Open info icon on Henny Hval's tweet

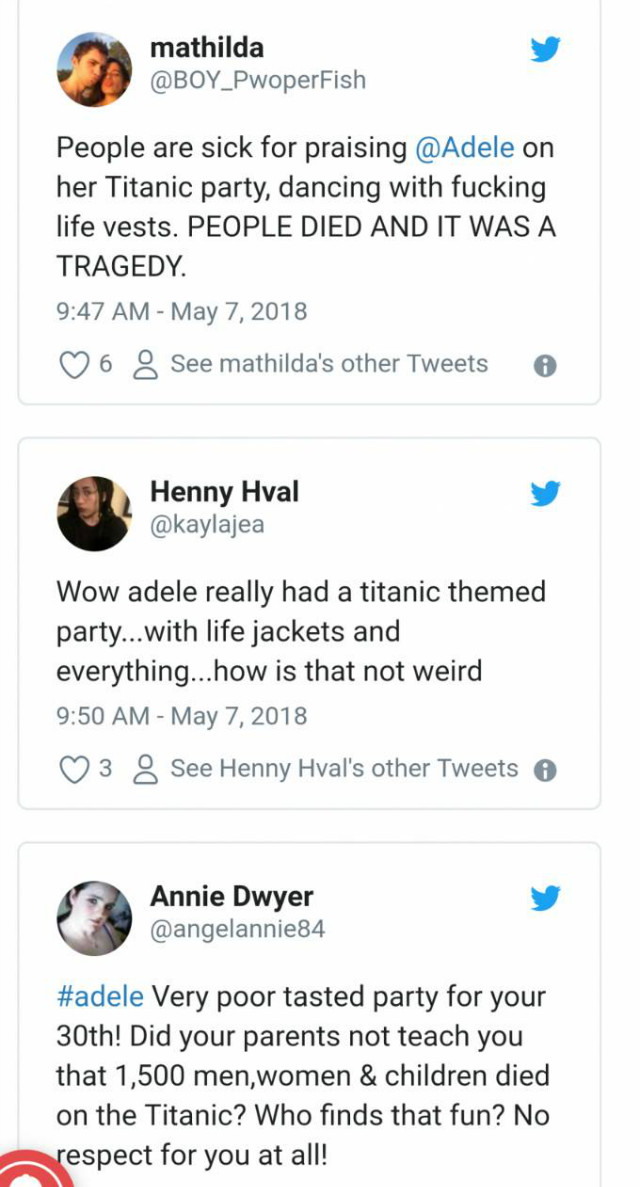(x=545, y=770)
